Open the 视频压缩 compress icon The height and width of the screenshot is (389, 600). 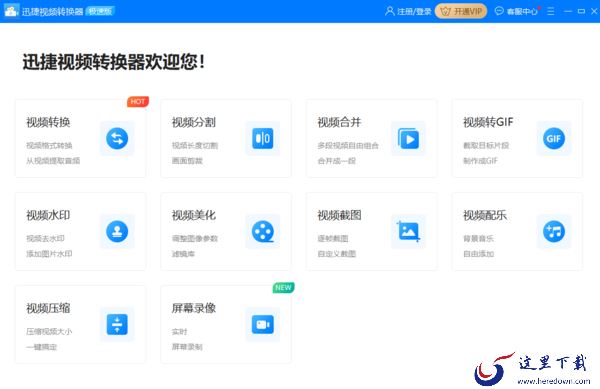click(117, 324)
